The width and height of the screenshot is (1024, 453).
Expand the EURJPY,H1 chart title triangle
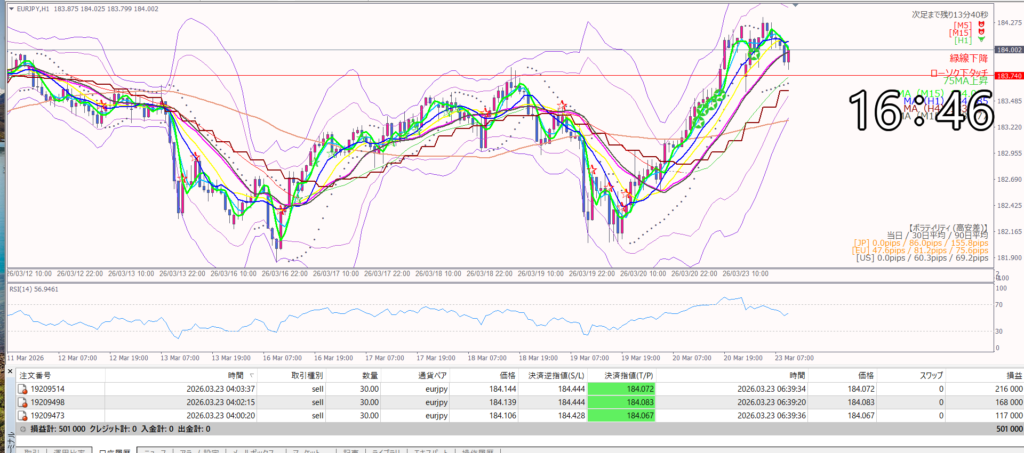pos(11,7)
